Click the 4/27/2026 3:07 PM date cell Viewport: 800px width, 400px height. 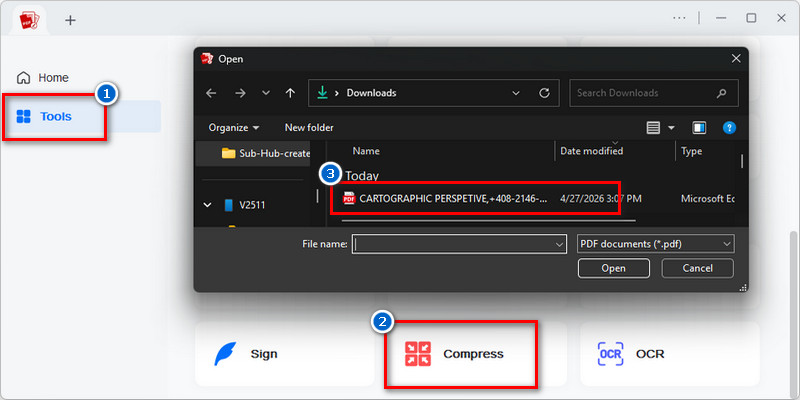601,198
